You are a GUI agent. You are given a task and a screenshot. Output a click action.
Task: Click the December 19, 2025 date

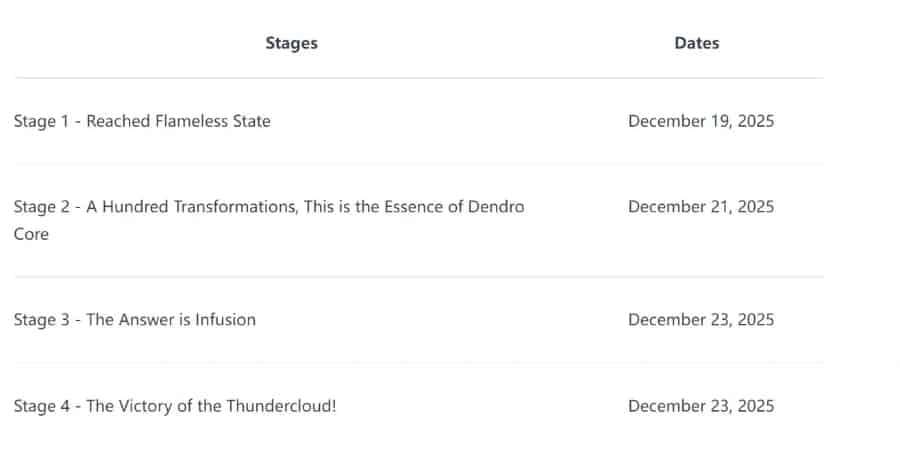click(700, 121)
